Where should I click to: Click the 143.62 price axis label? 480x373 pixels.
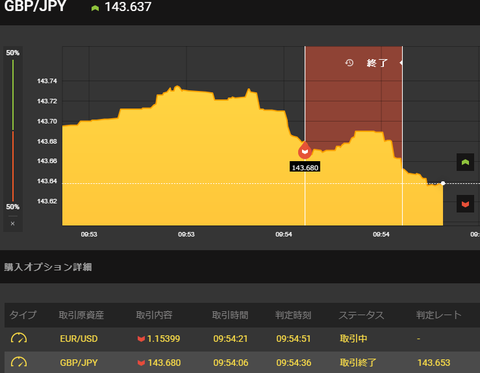point(47,201)
